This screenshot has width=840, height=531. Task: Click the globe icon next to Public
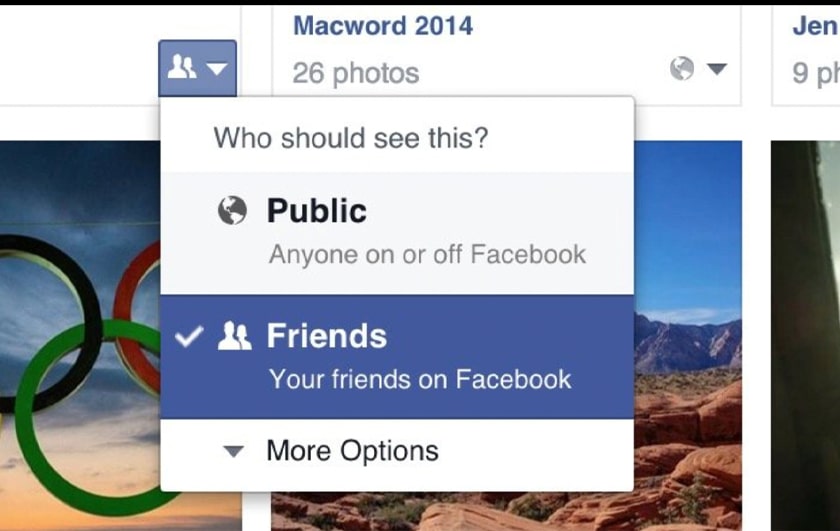tap(232, 210)
